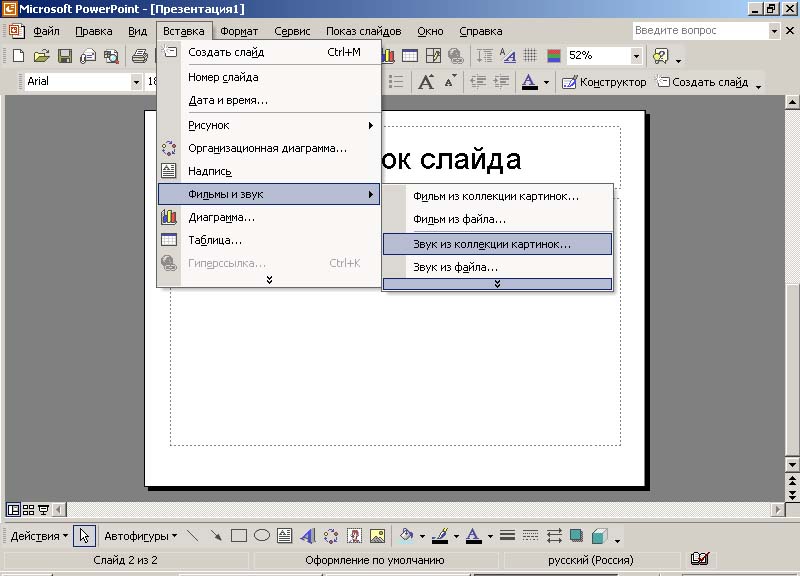Expand the Insert menu's hidden items chevron
The width and height of the screenshot is (800, 576).
269,280
